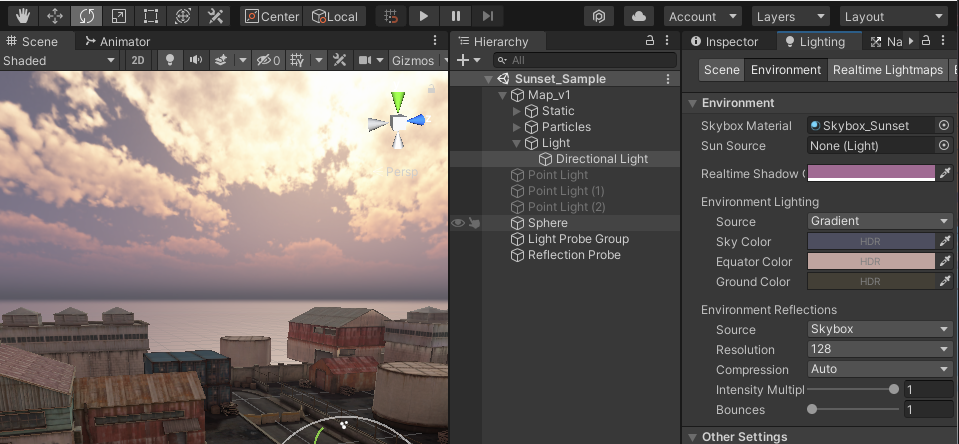
Task: Click the Intensity Multiplier slider handle
Action: click(x=894, y=389)
